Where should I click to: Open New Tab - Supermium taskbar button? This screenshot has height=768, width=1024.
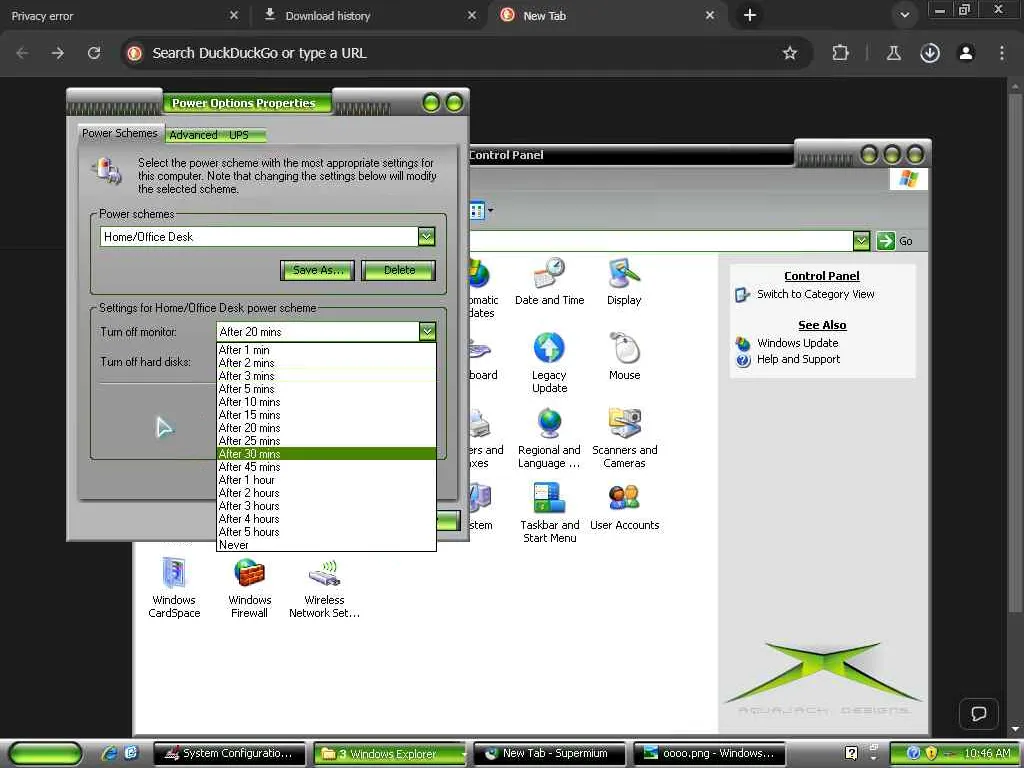549,754
